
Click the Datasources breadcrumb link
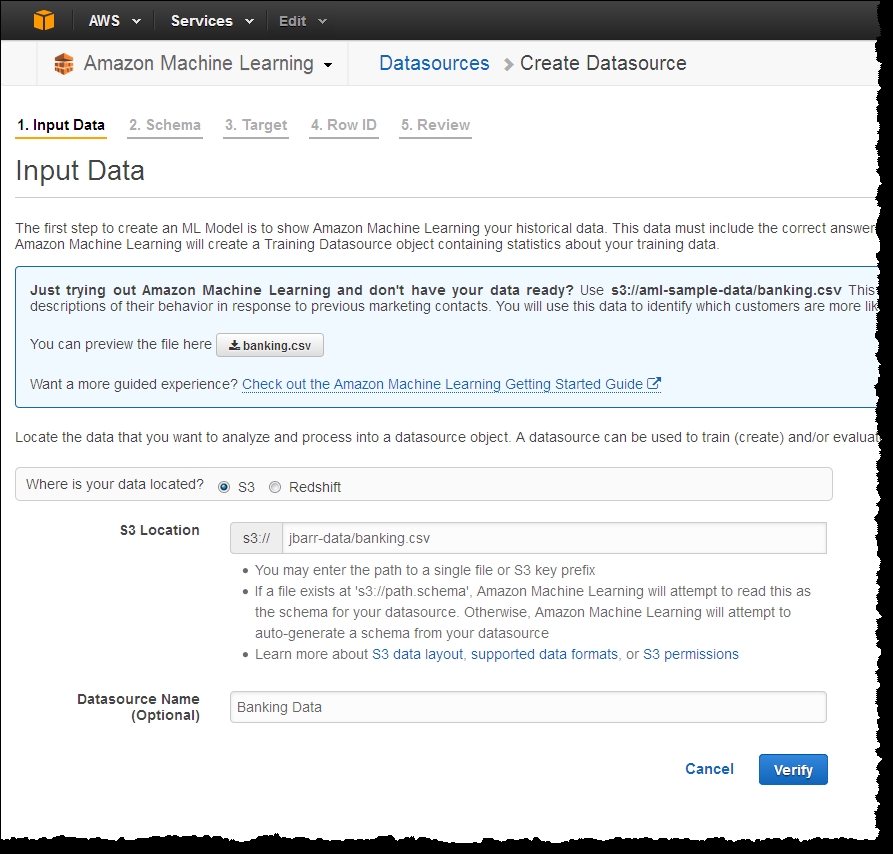coord(434,63)
